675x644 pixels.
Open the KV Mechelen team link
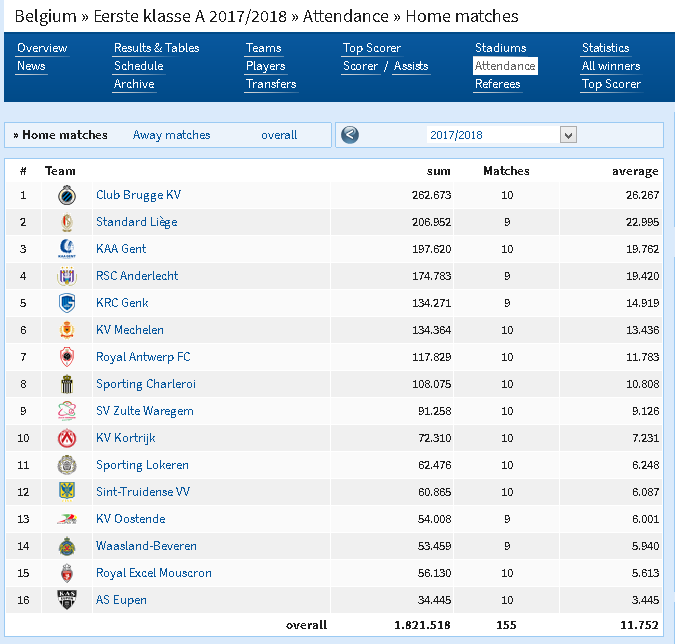pos(130,330)
